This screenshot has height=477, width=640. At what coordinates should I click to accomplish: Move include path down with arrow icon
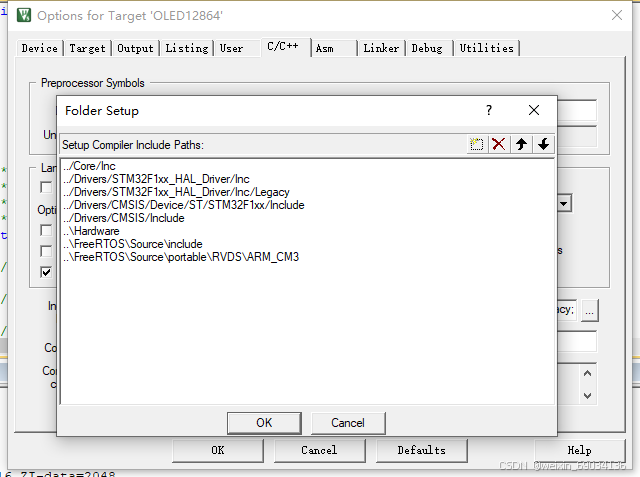coord(543,144)
